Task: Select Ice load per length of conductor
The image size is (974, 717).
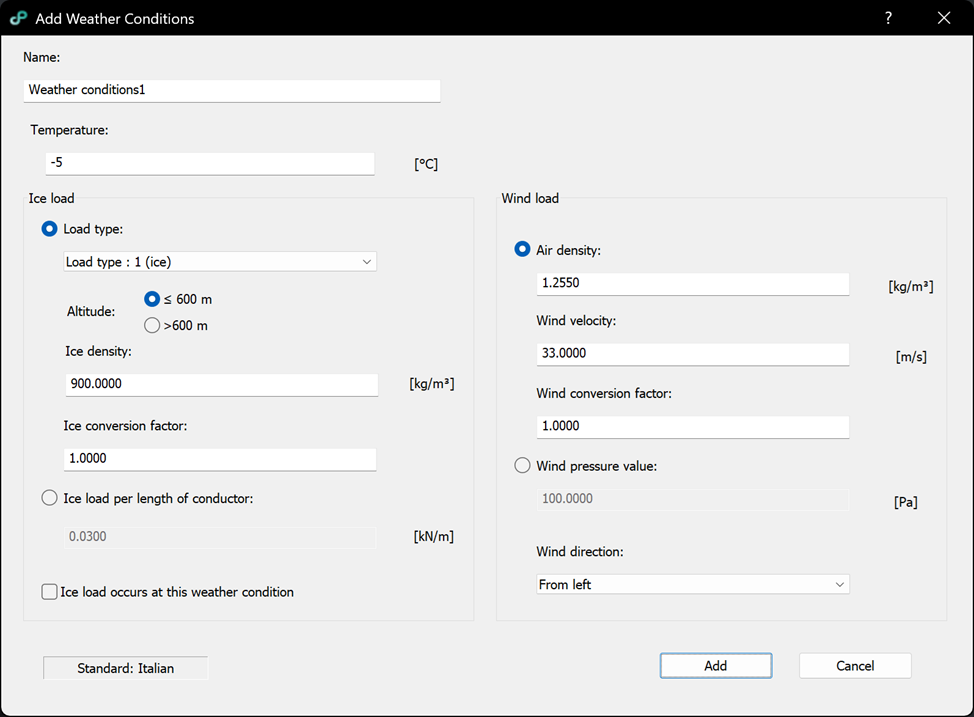Action: point(50,498)
